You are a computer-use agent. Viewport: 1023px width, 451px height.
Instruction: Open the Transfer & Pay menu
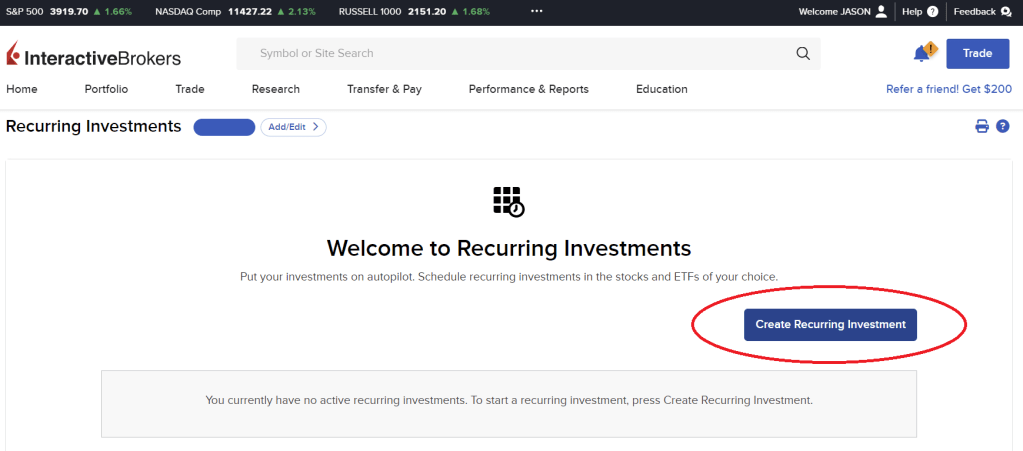tap(384, 89)
